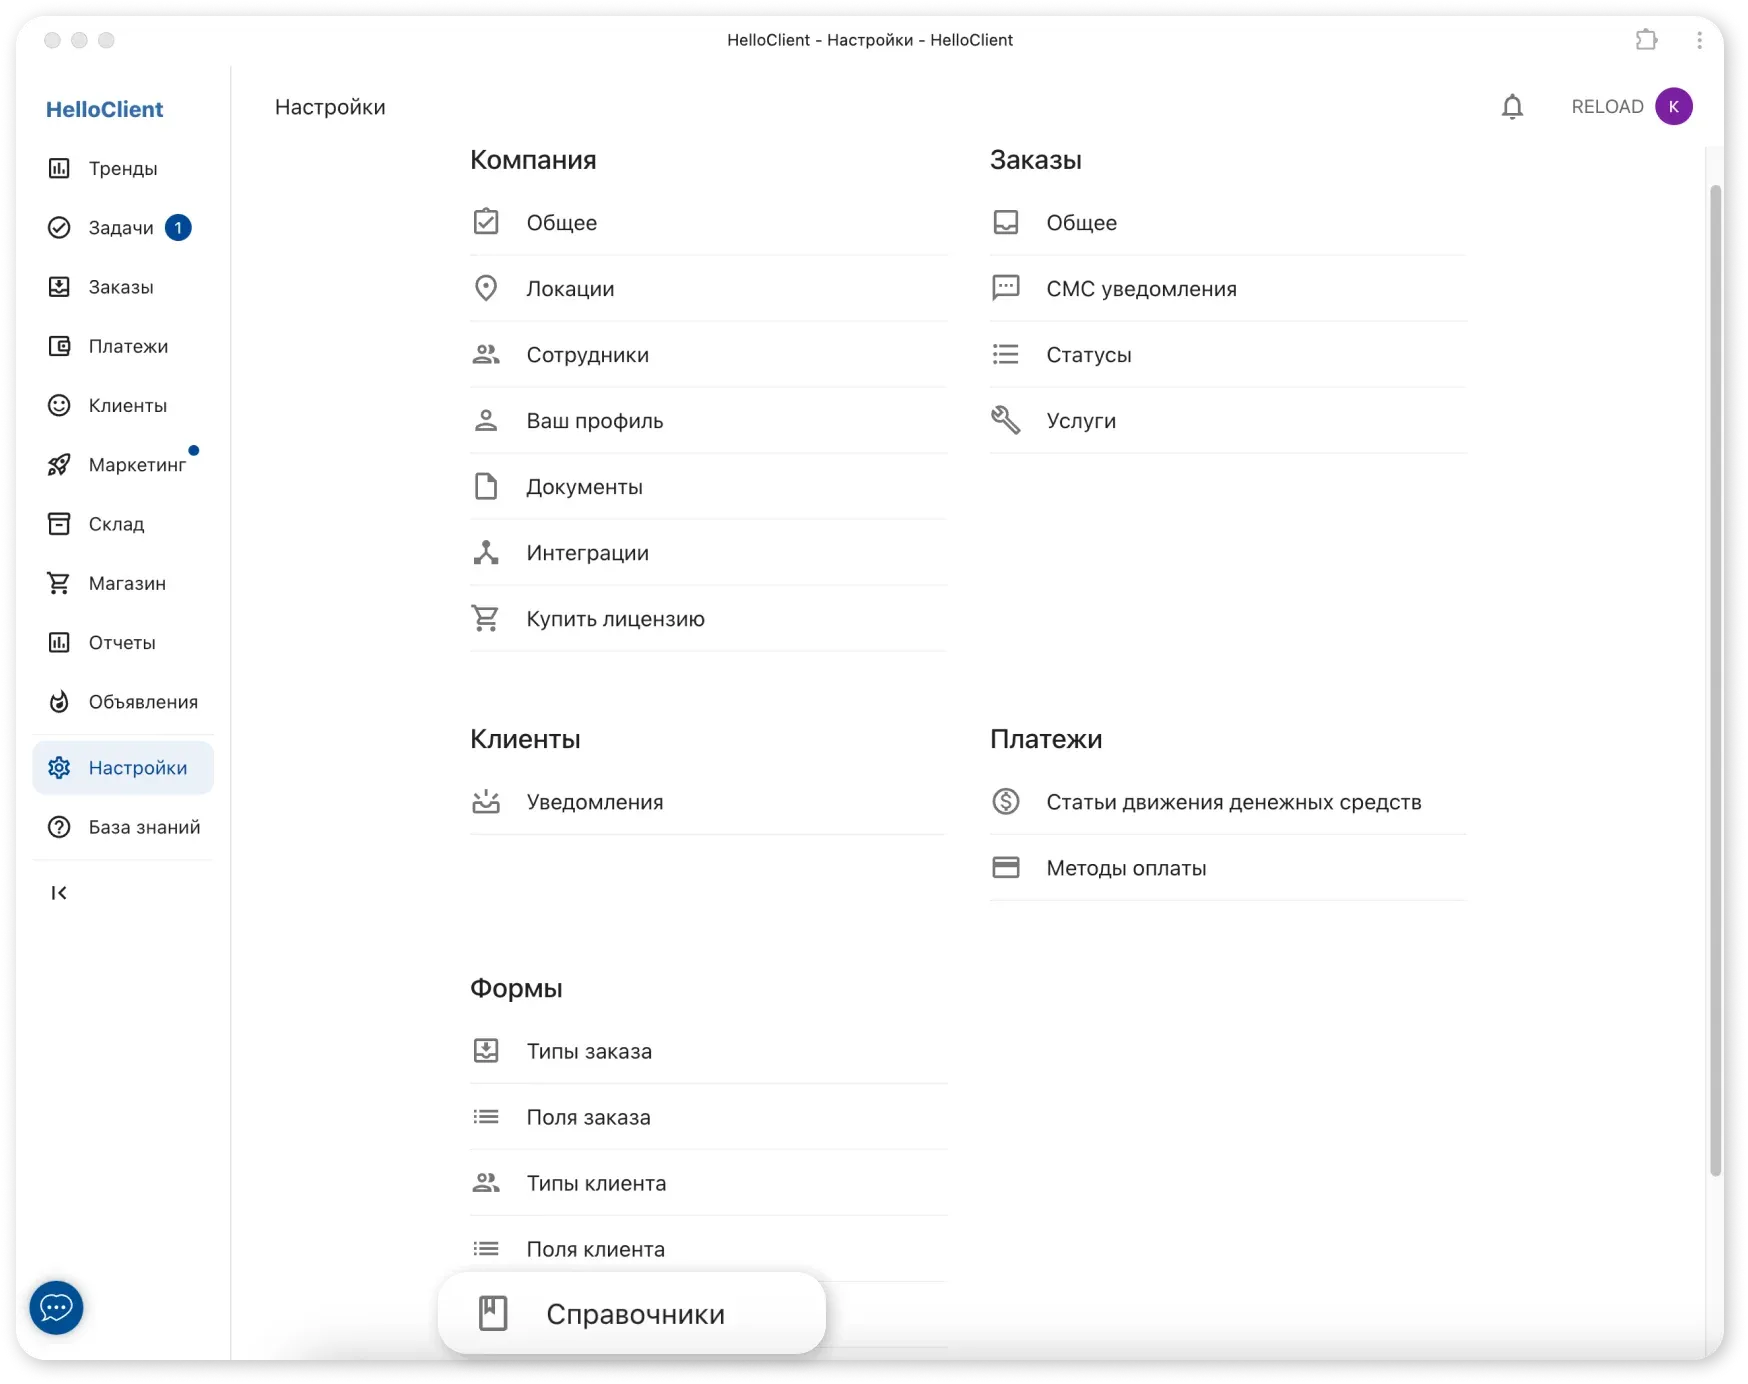Collapse the left sidebar menu
This screenshot has width=1748, height=1384.
click(x=59, y=893)
